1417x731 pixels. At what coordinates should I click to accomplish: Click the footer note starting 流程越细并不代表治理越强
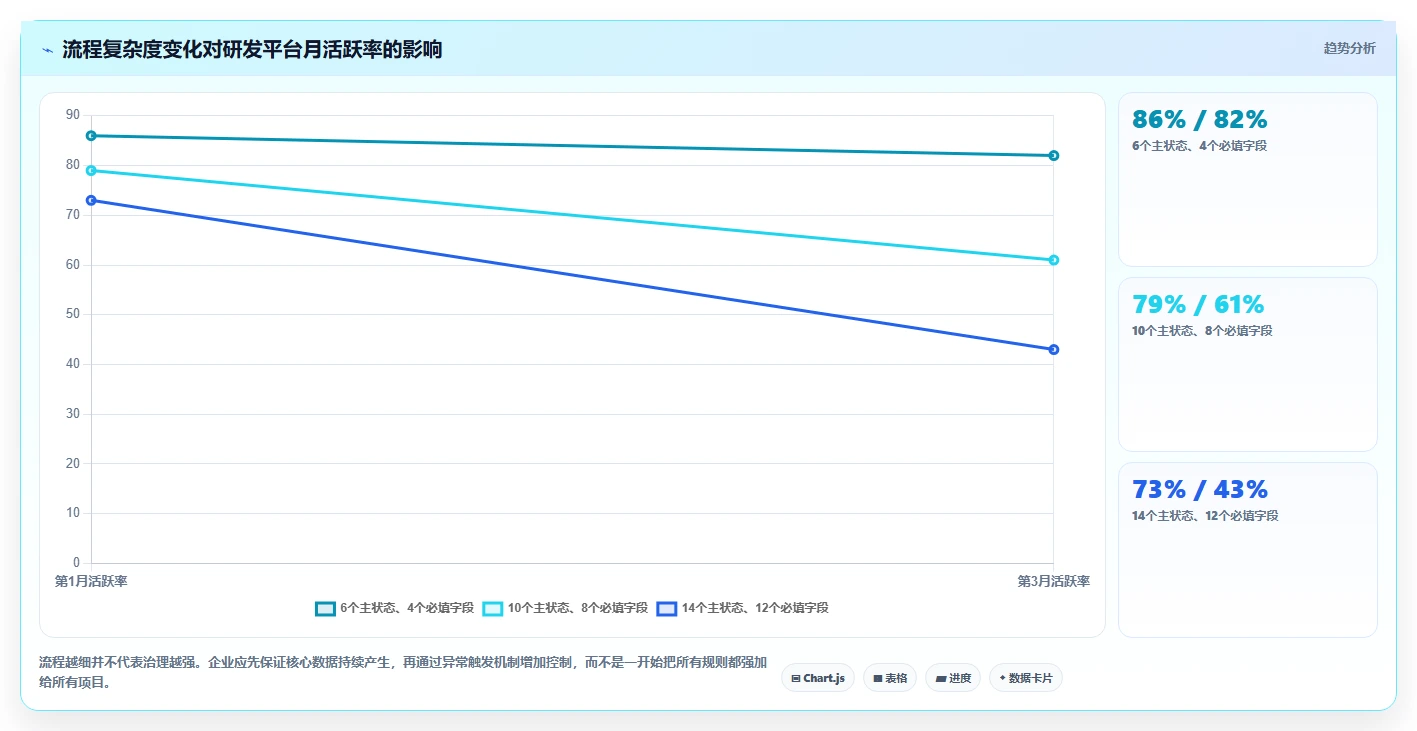[403, 672]
